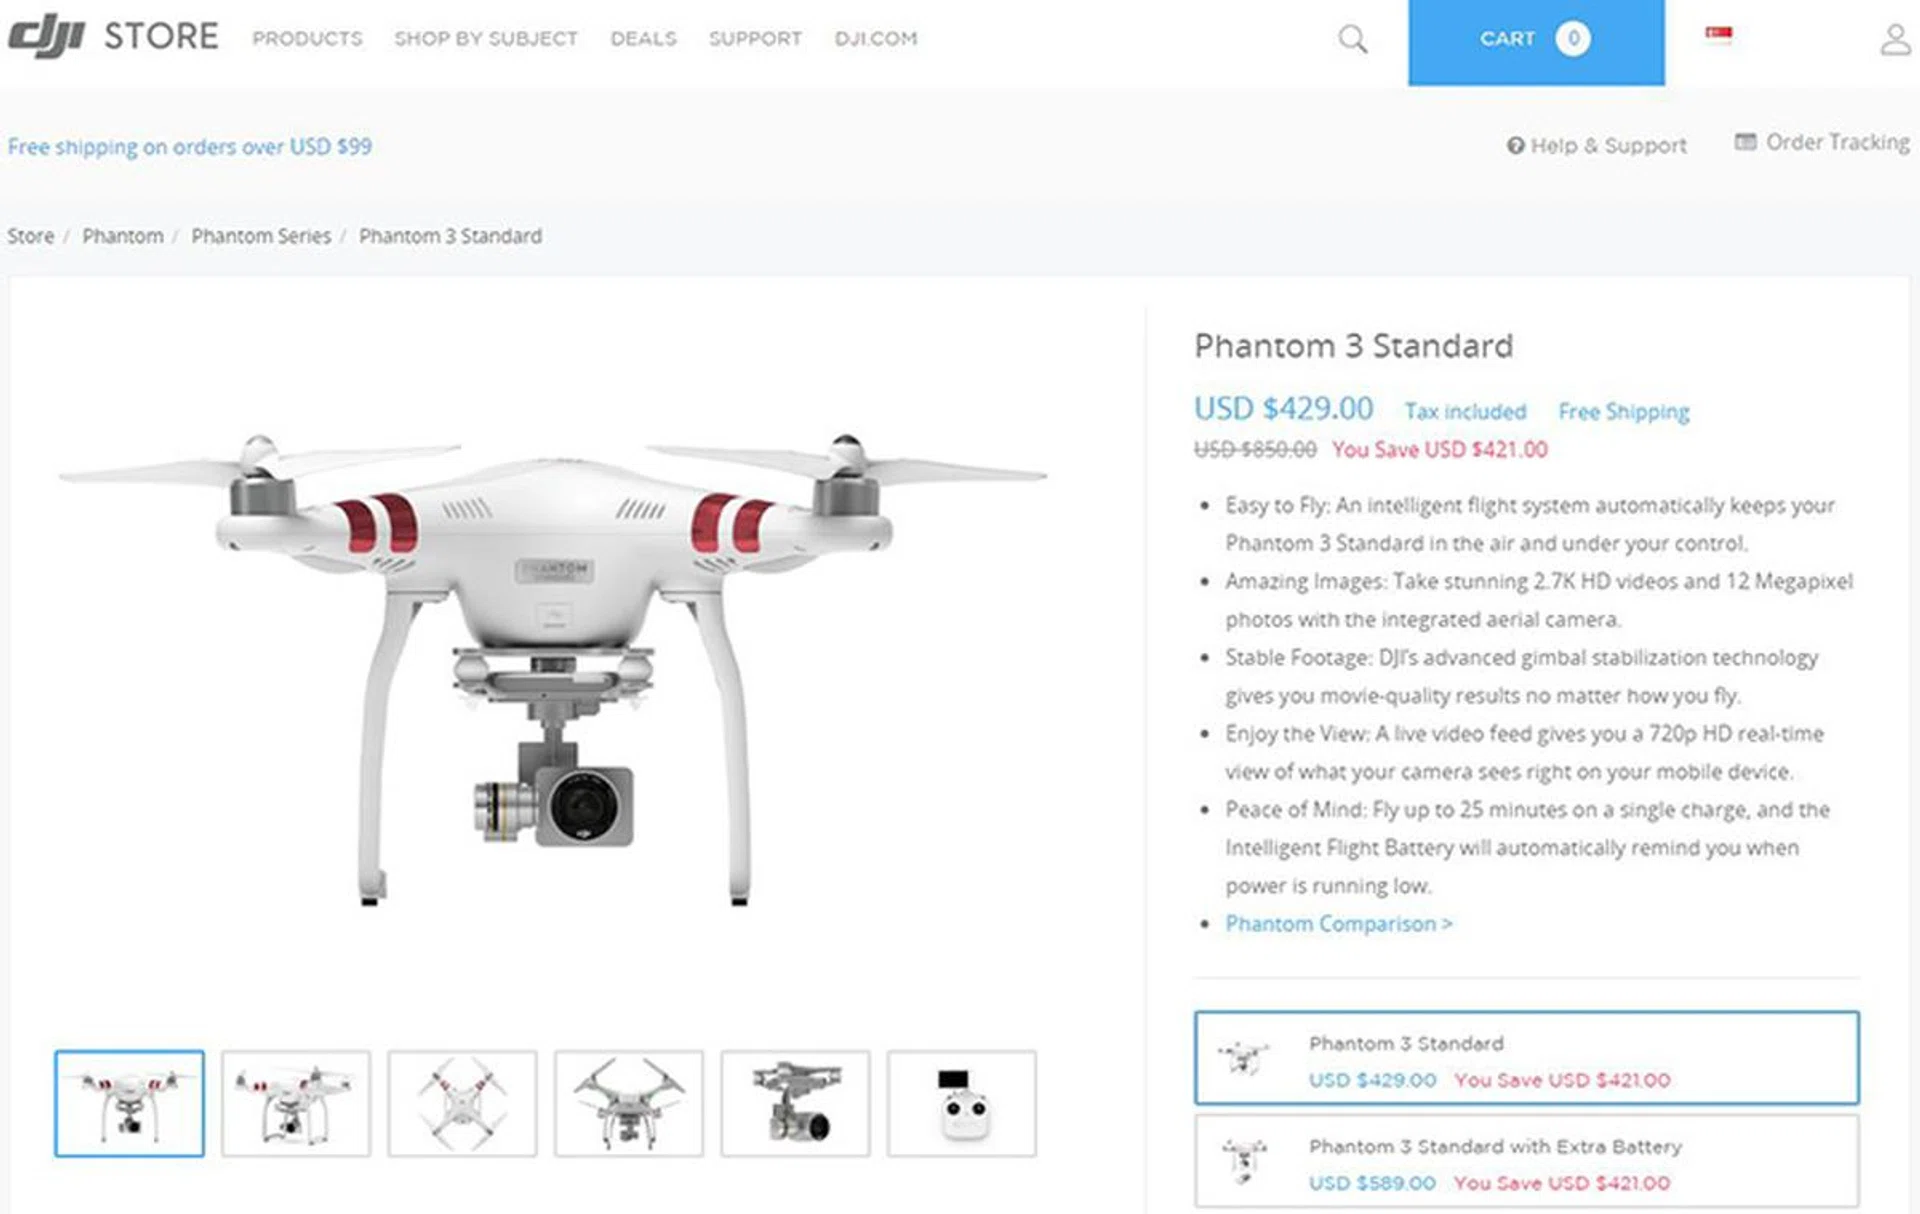
Task: Go to the Deals menu item
Action: click(x=643, y=39)
